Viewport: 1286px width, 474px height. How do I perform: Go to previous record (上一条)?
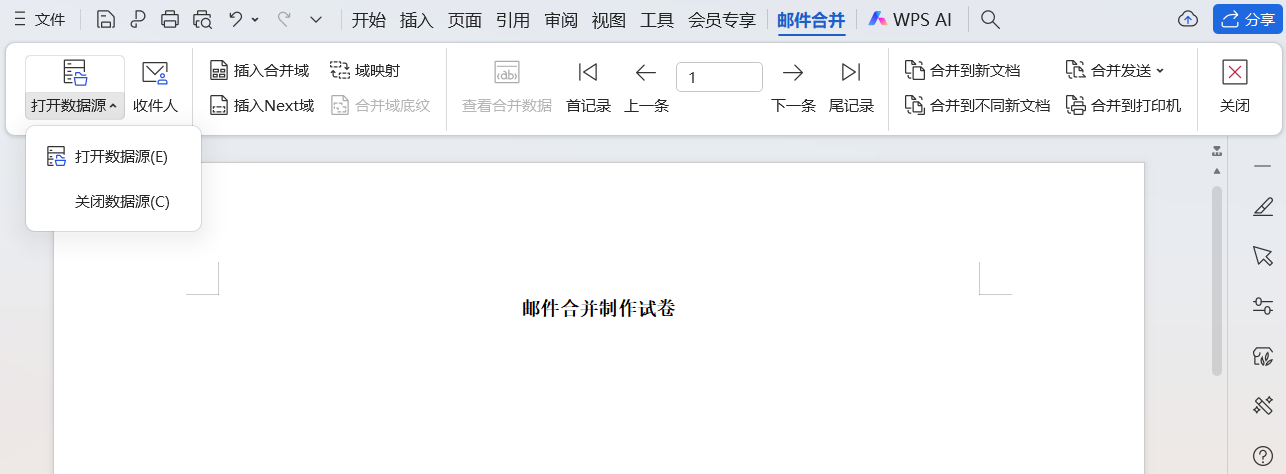click(646, 86)
